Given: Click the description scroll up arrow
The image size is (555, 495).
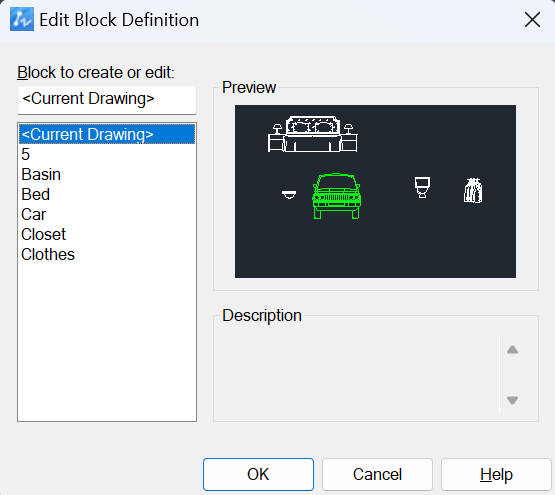Looking at the screenshot, I should (x=512, y=350).
